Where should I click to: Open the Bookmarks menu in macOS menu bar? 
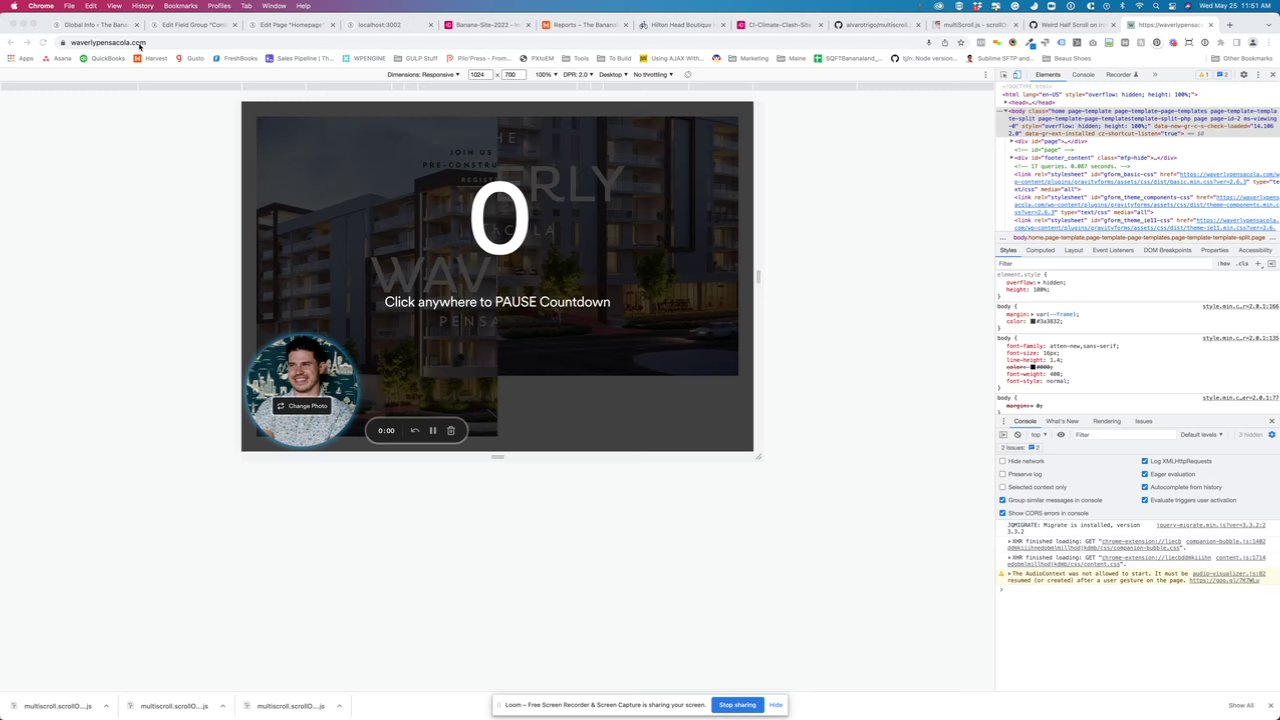(x=181, y=6)
